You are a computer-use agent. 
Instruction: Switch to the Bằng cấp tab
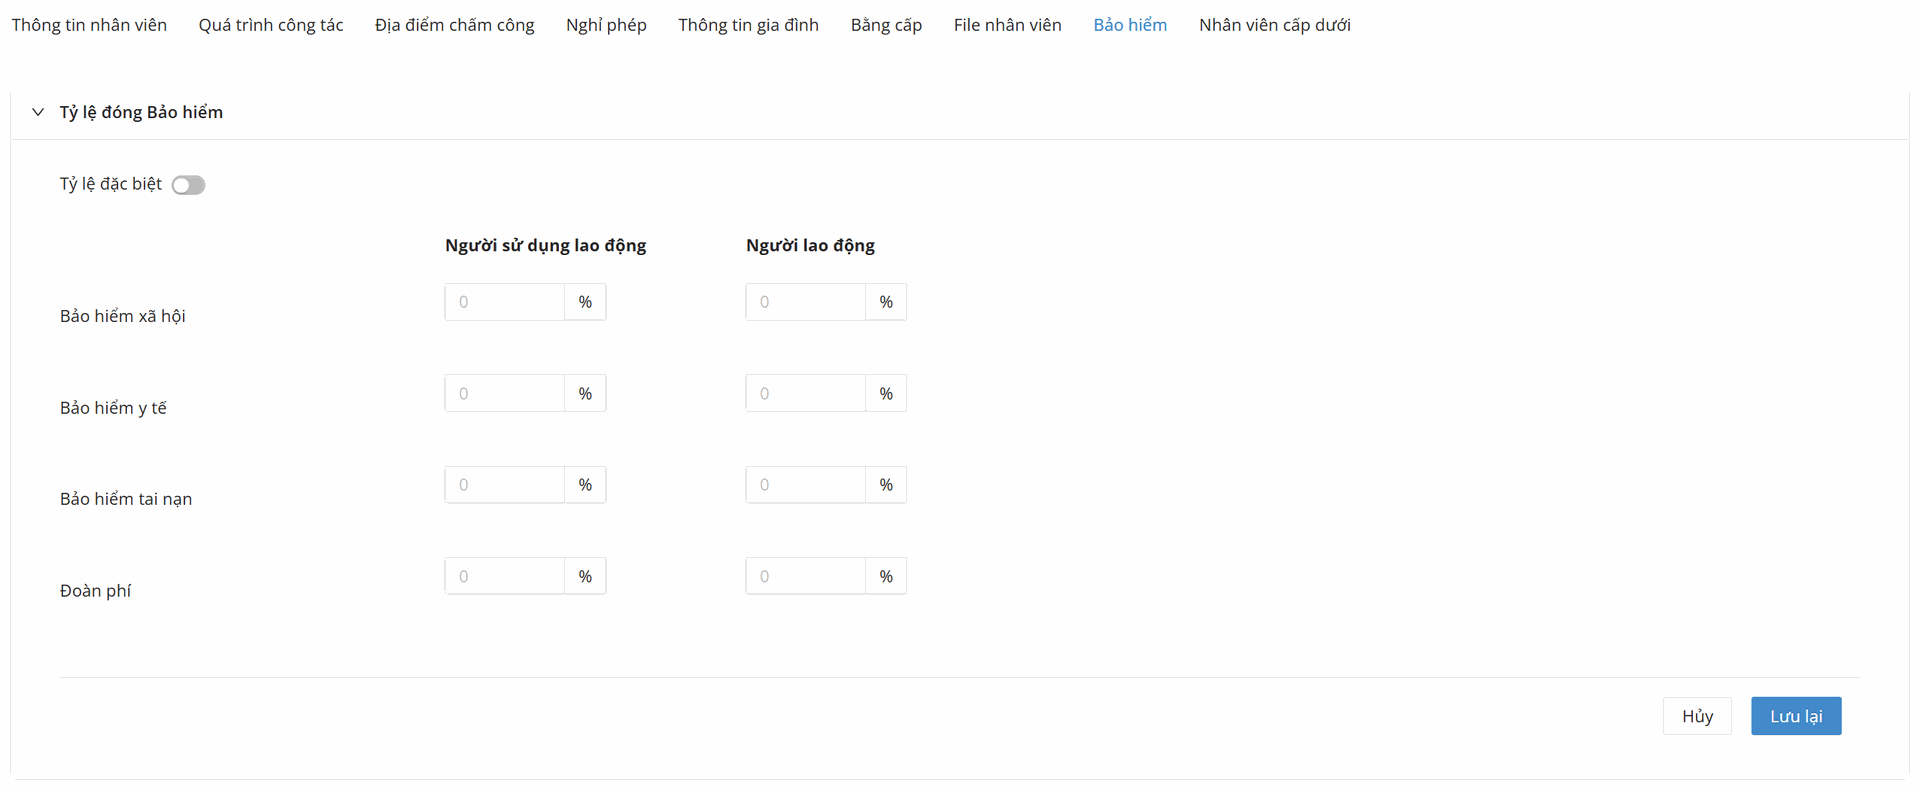[886, 25]
